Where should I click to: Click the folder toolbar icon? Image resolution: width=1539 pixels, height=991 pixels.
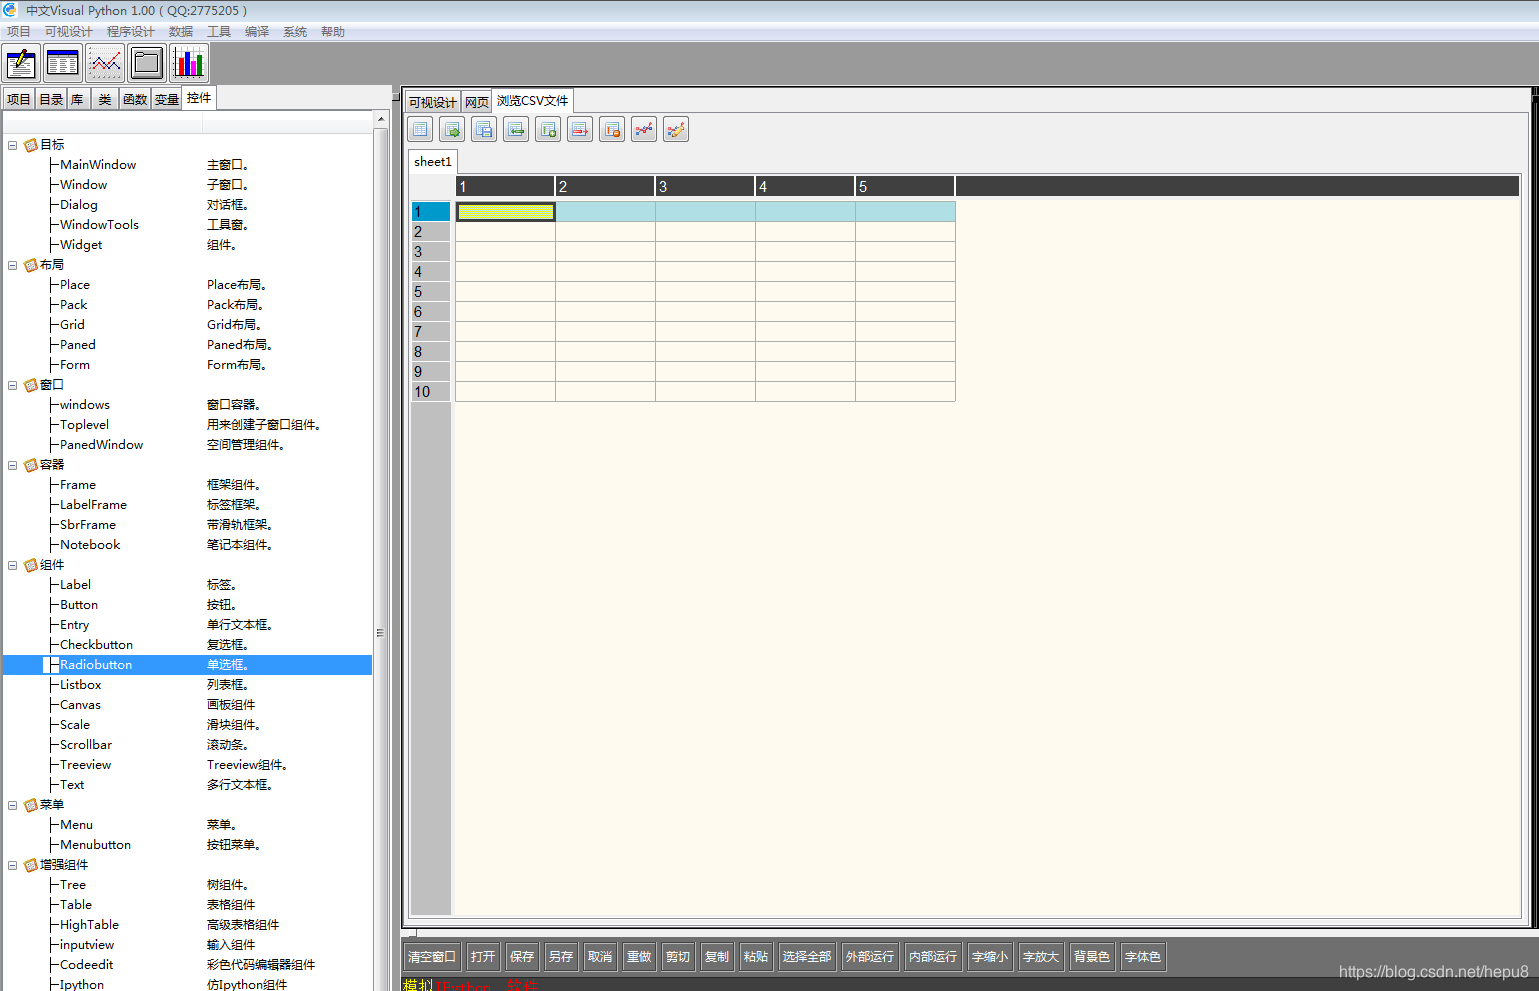(147, 63)
